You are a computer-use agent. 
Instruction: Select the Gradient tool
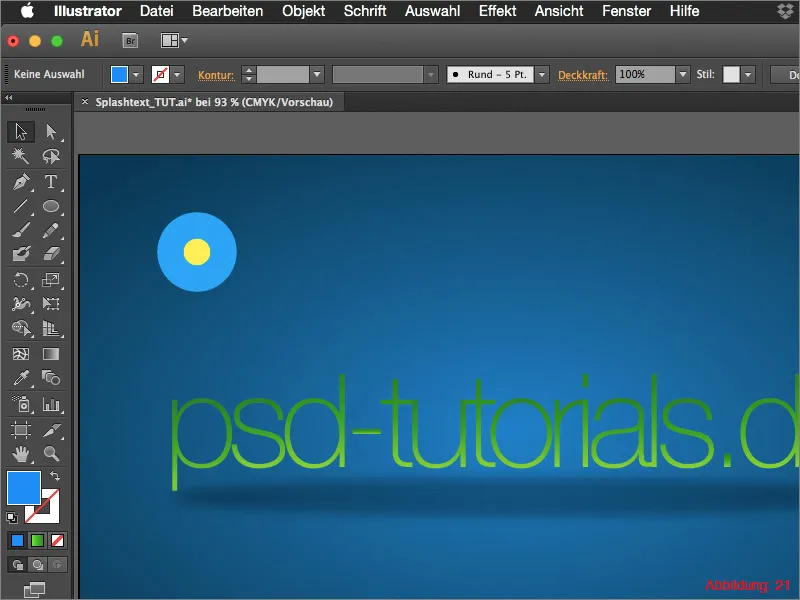click(x=51, y=354)
